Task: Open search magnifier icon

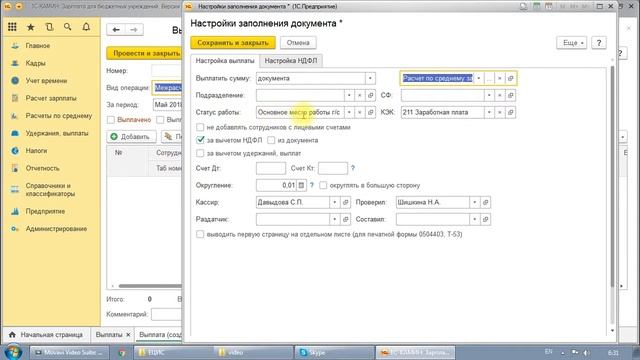Action: point(68,27)
